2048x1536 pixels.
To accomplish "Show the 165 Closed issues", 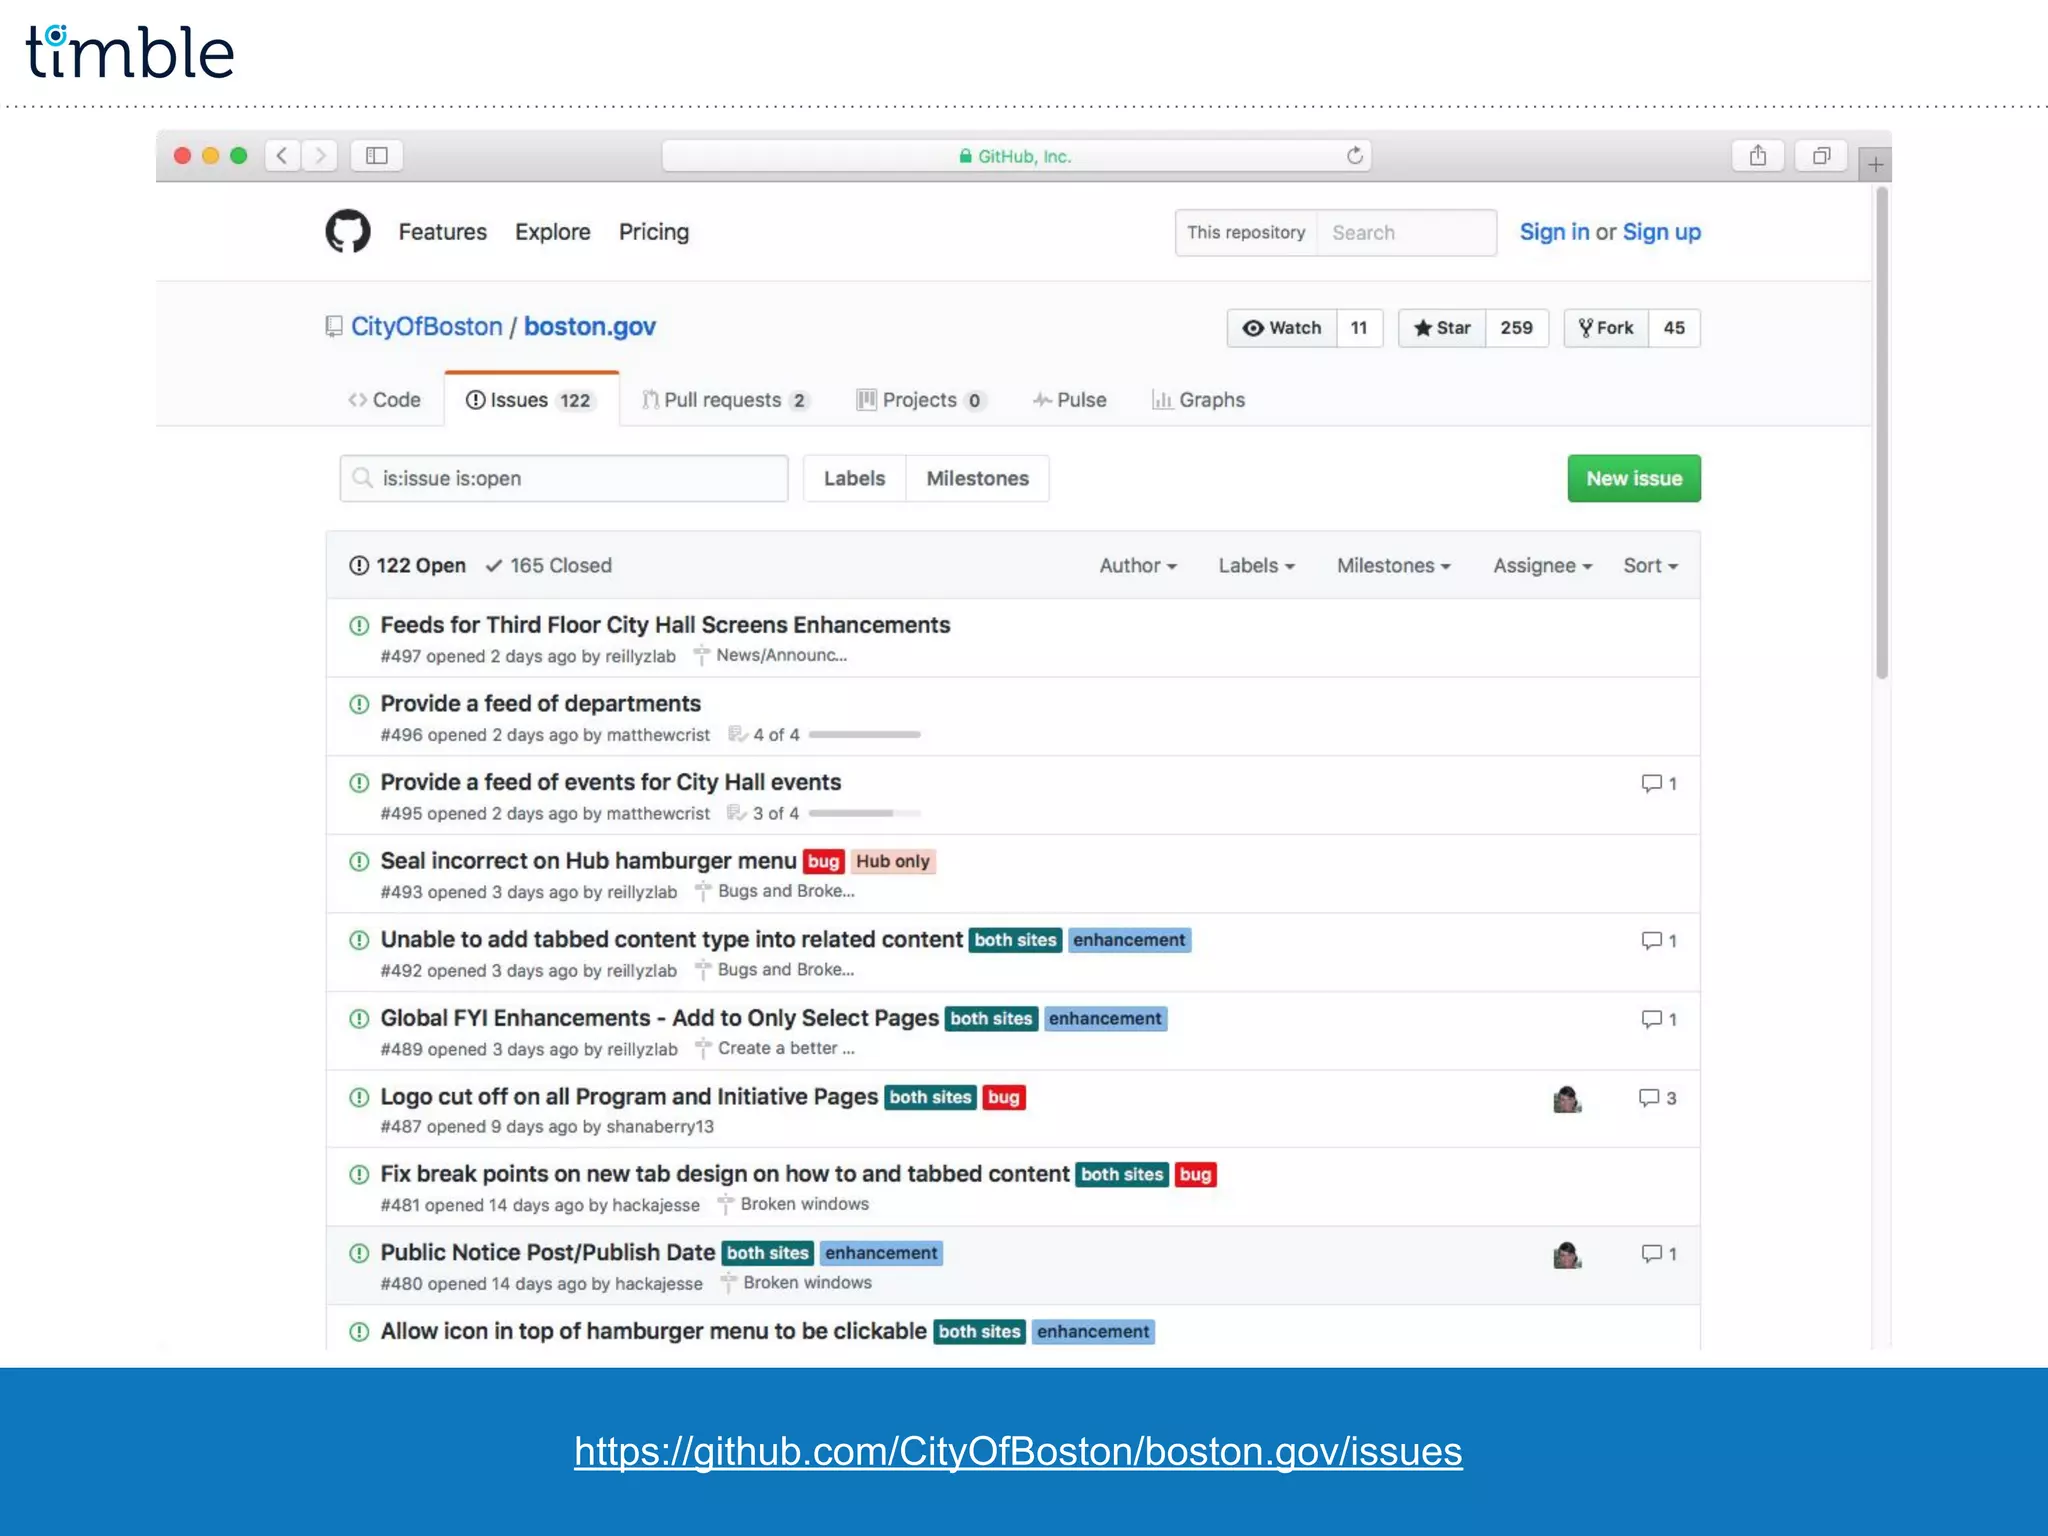I will [x=549, y=565].
